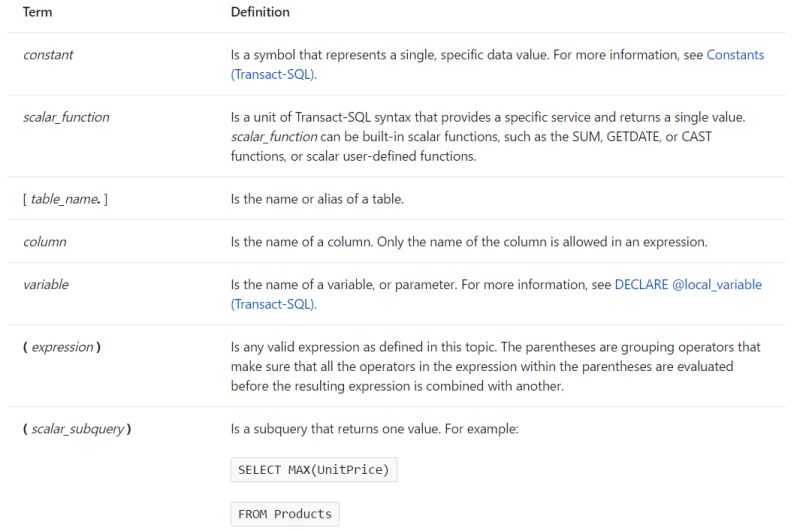Select "scalar_function" in the Term column
The image size is (800, 531).
point(66,117)
